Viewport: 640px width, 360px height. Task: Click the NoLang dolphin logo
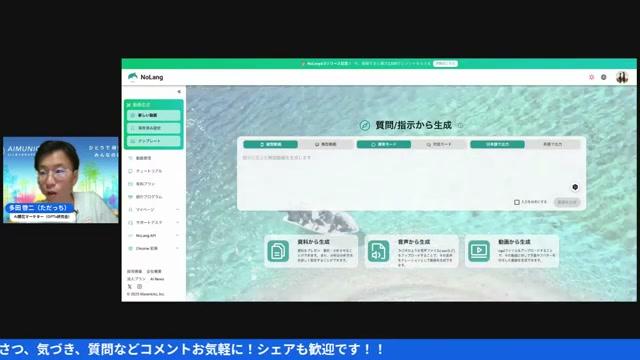(x=133, y=77)
